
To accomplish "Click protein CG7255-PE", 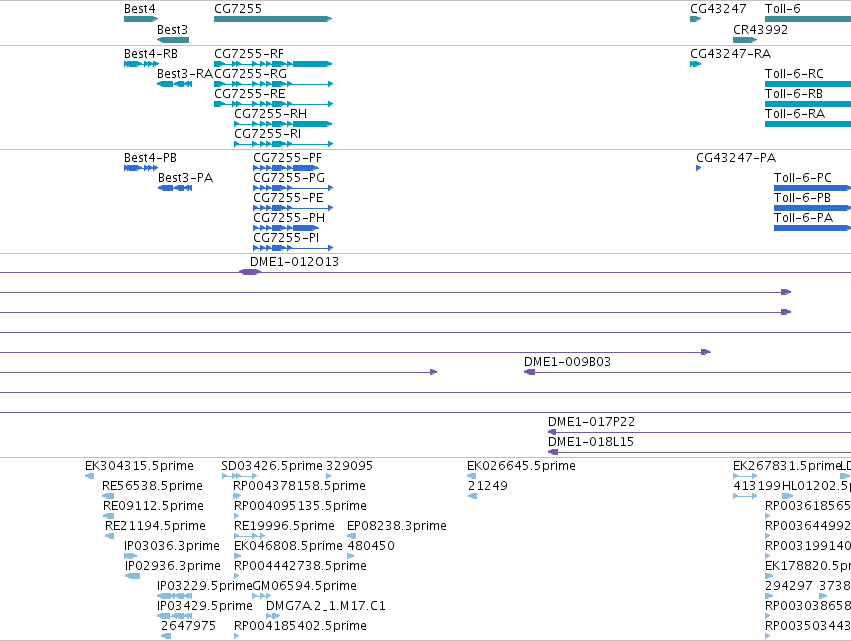I will [293, 208].
